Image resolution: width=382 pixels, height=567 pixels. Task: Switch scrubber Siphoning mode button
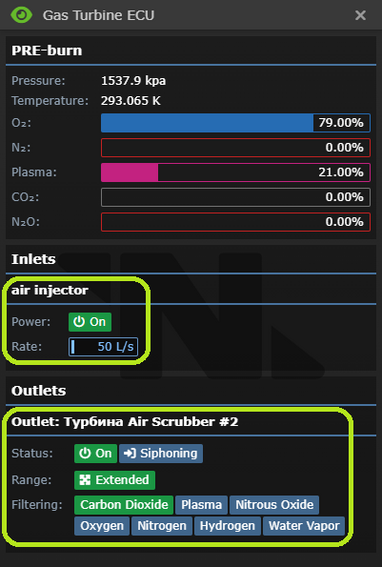(x=161, y=453)
